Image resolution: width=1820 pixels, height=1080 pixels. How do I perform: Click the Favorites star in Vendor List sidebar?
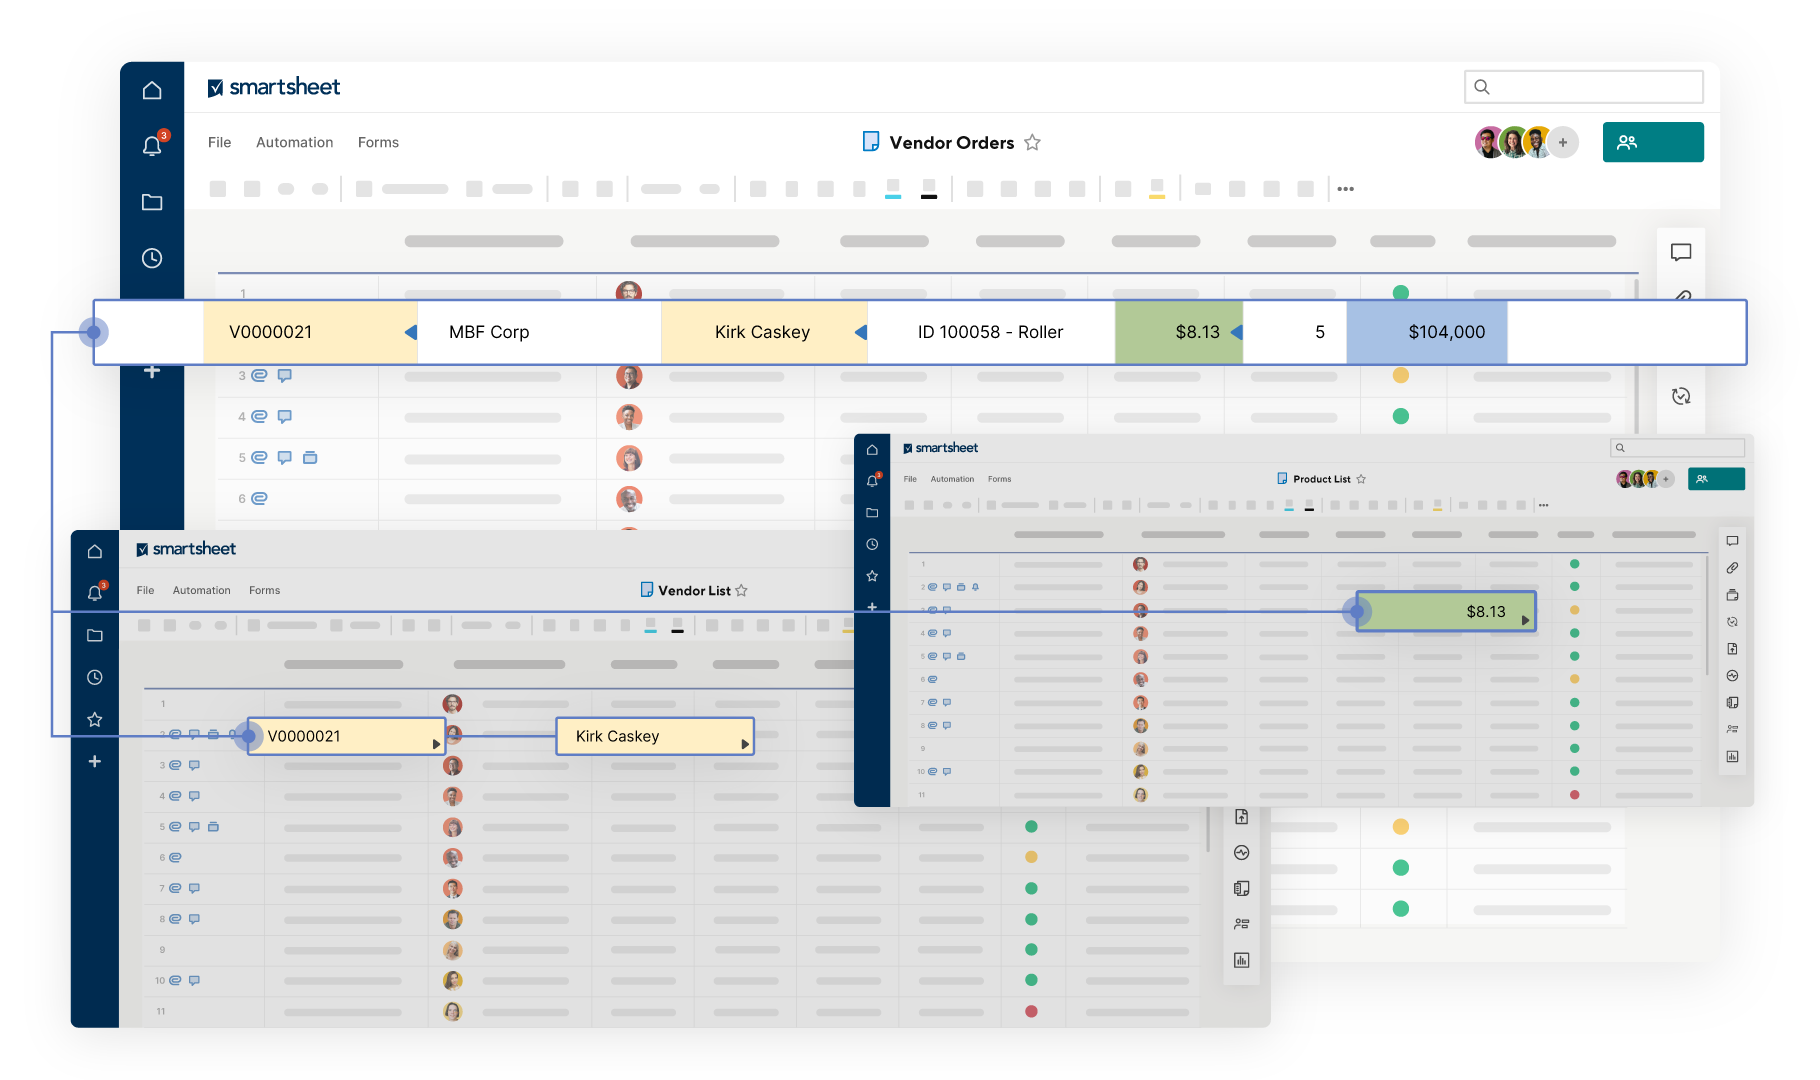point(95,719)
